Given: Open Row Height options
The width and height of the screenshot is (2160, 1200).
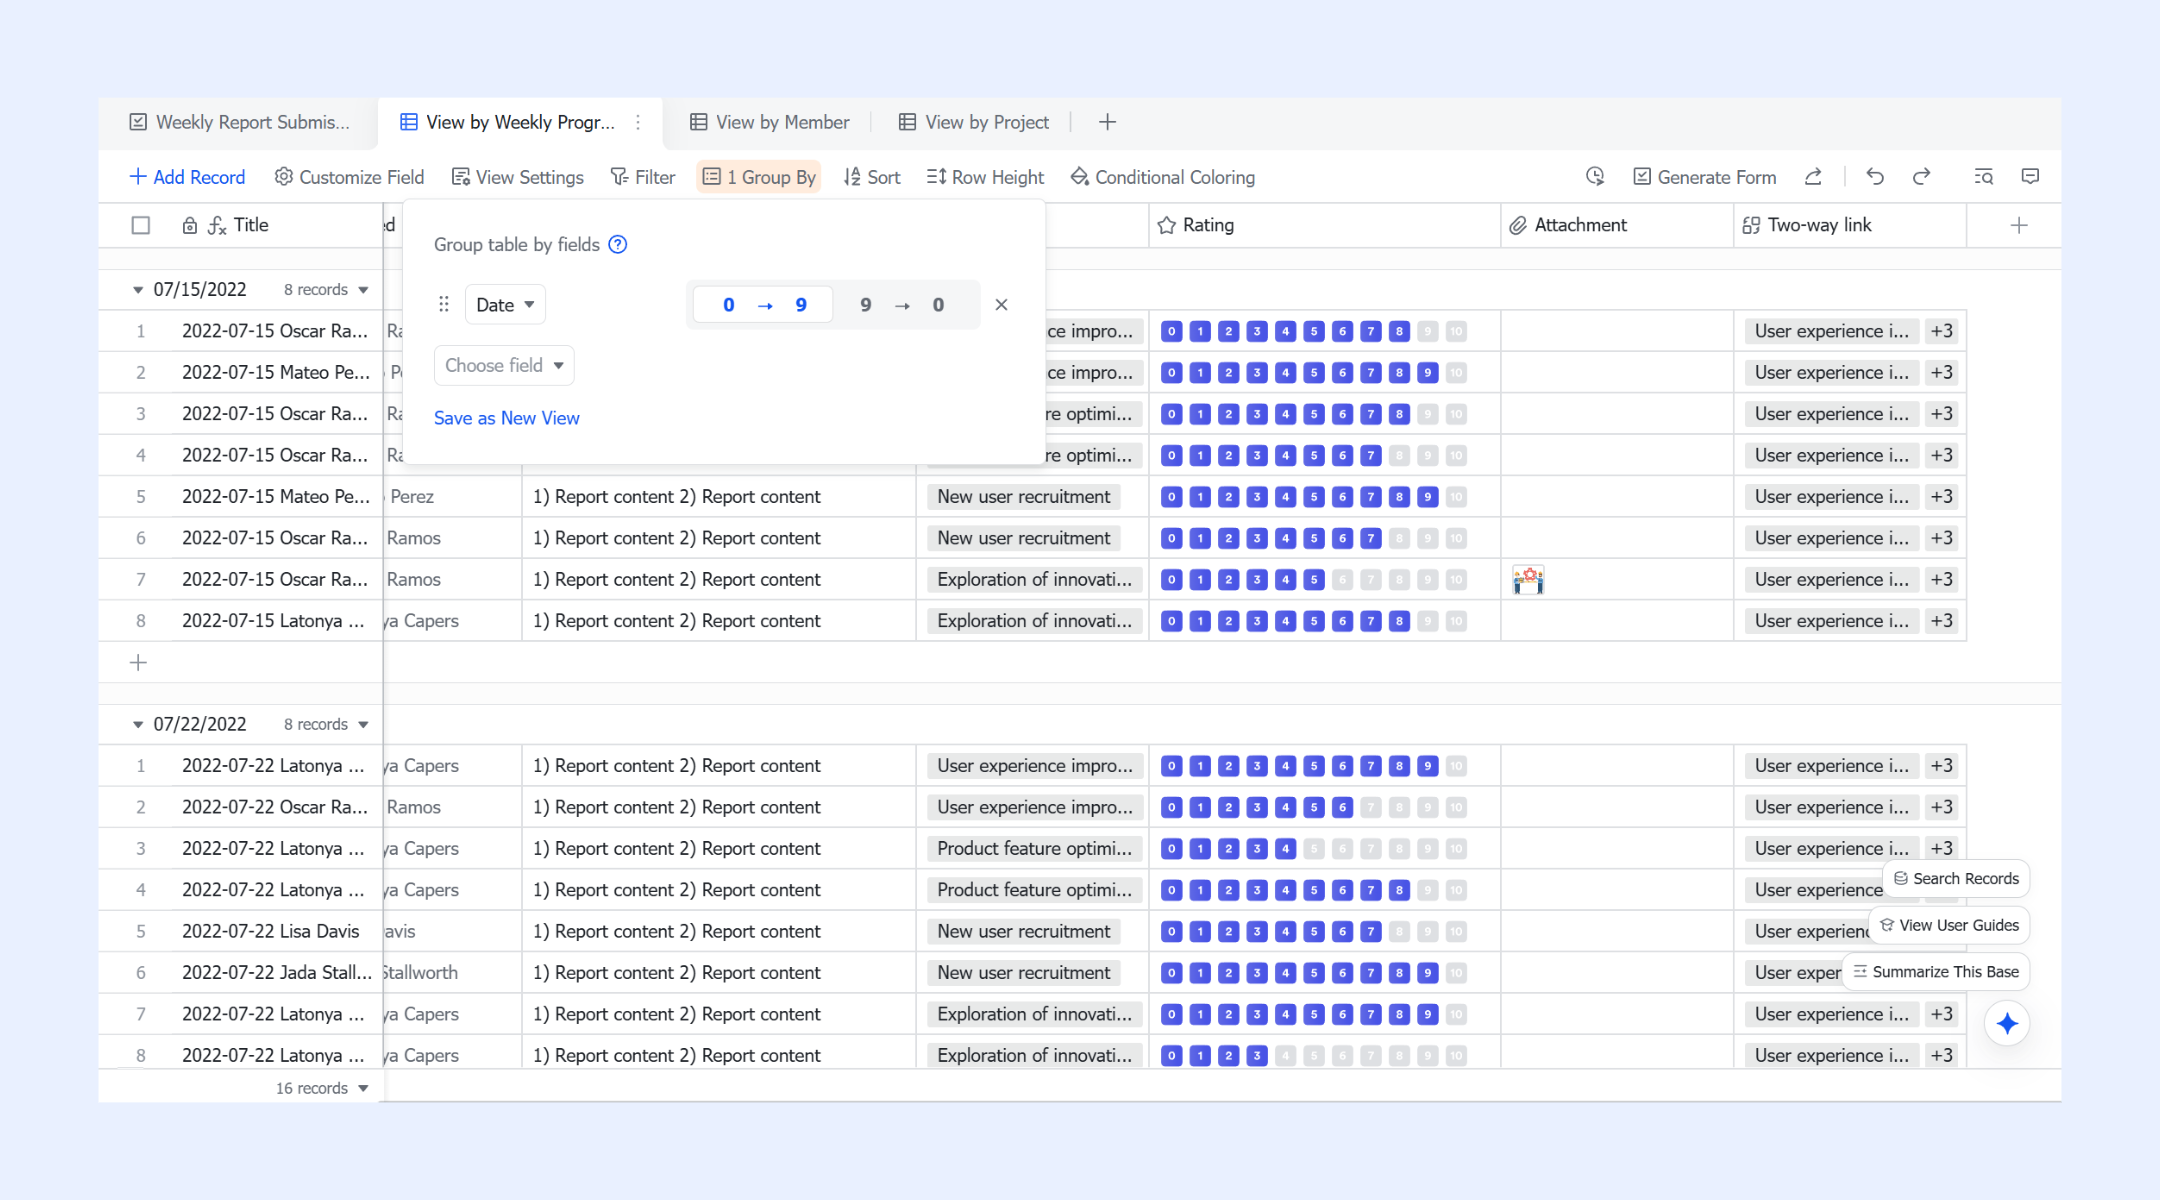Looking at the screenshot, I should pyautogui.click(x=985, y=177).
